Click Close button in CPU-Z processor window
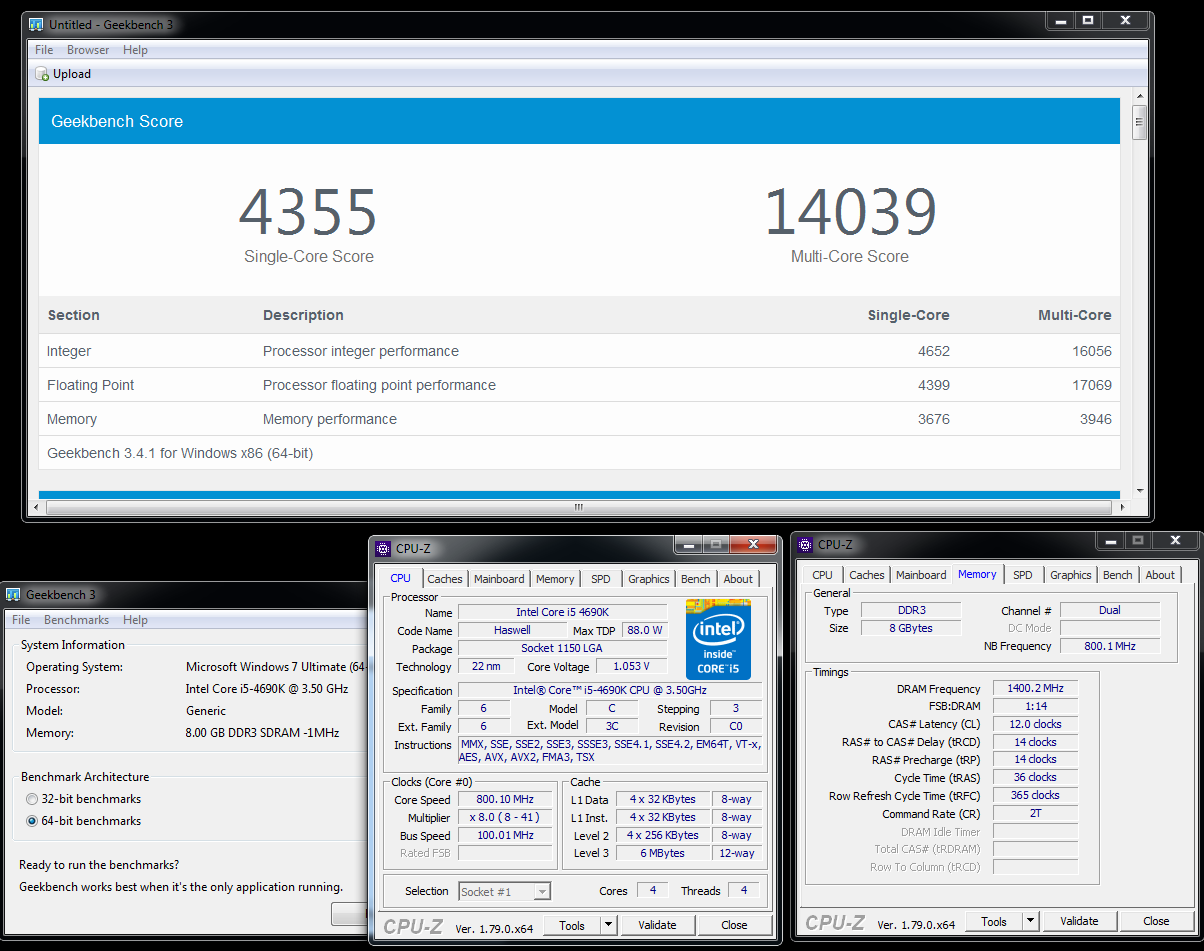 point(734,925)
